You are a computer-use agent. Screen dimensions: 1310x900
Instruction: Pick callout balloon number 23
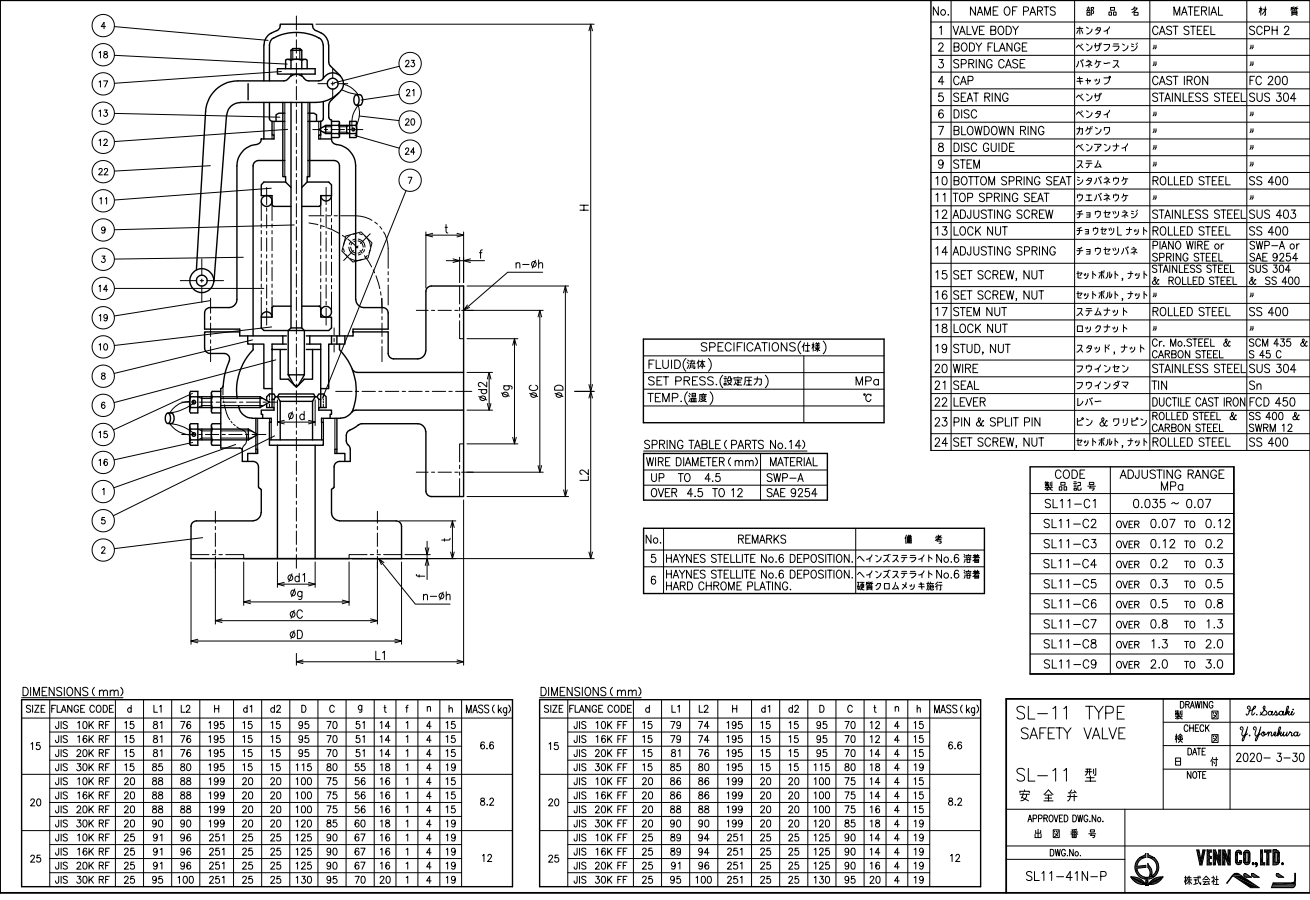pyautogui.click(x=409, y=63)
